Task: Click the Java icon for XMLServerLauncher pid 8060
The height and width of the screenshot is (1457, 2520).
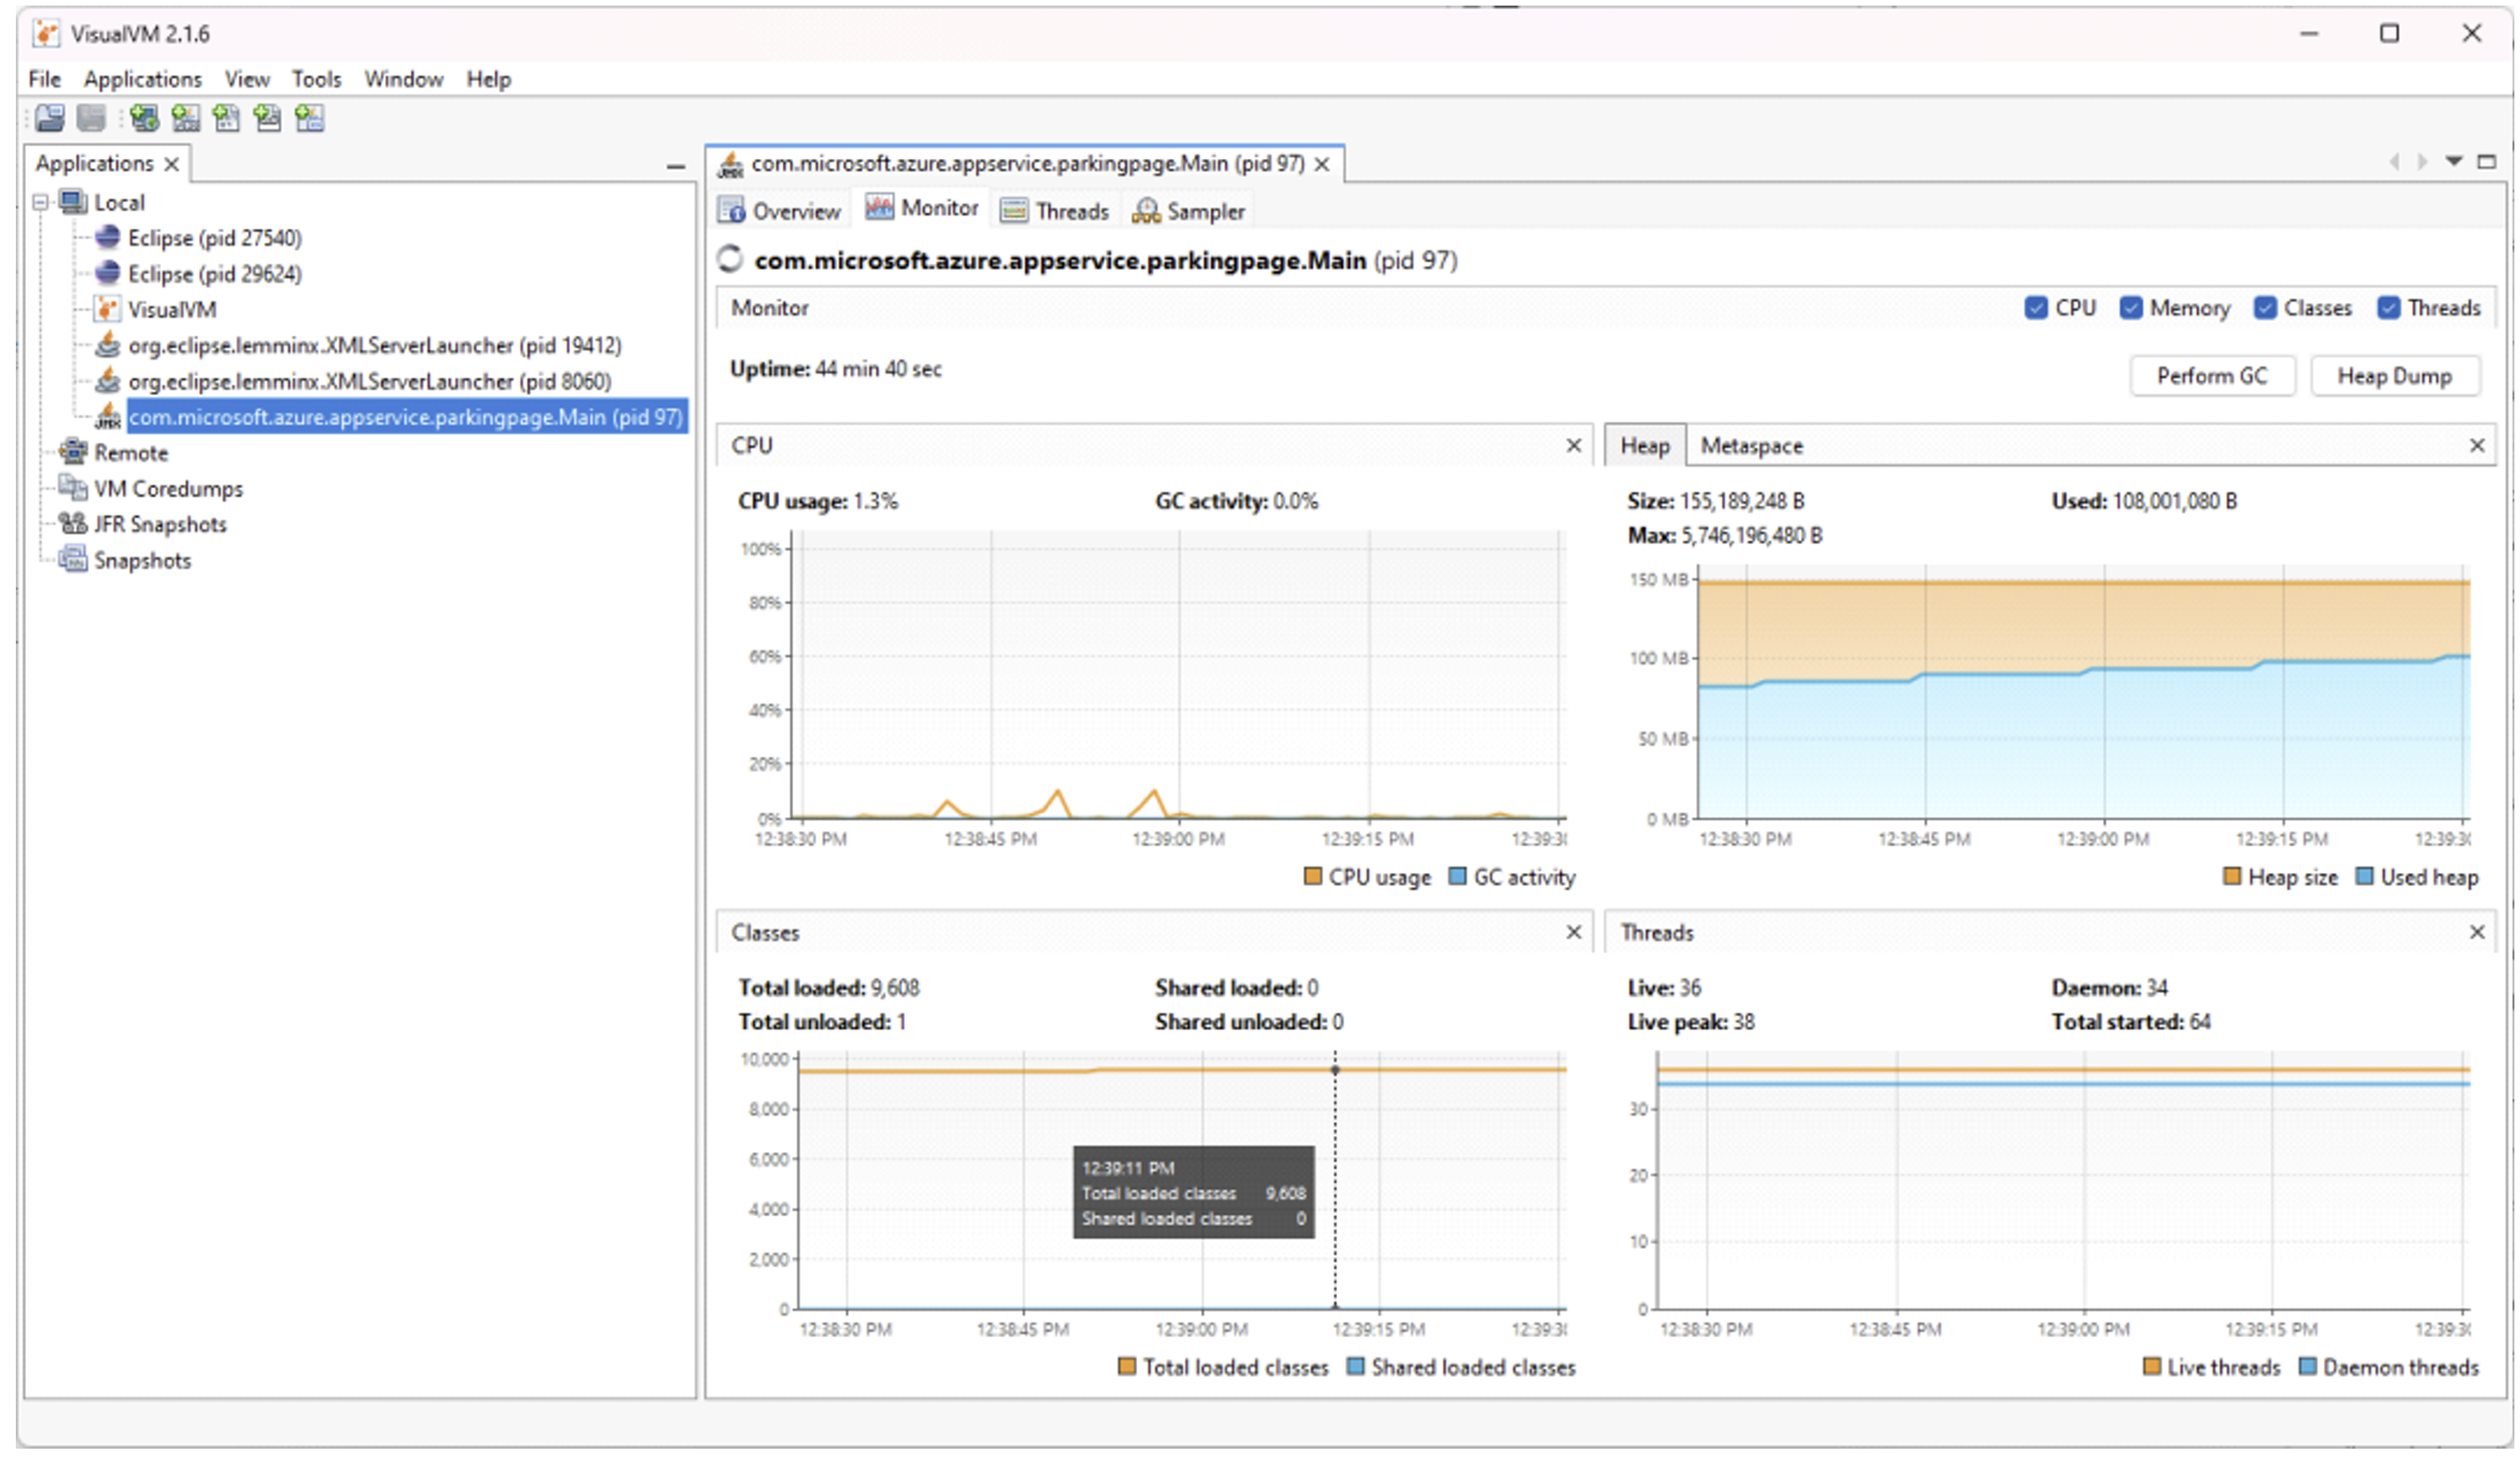Action: click(x=107, y=381)
